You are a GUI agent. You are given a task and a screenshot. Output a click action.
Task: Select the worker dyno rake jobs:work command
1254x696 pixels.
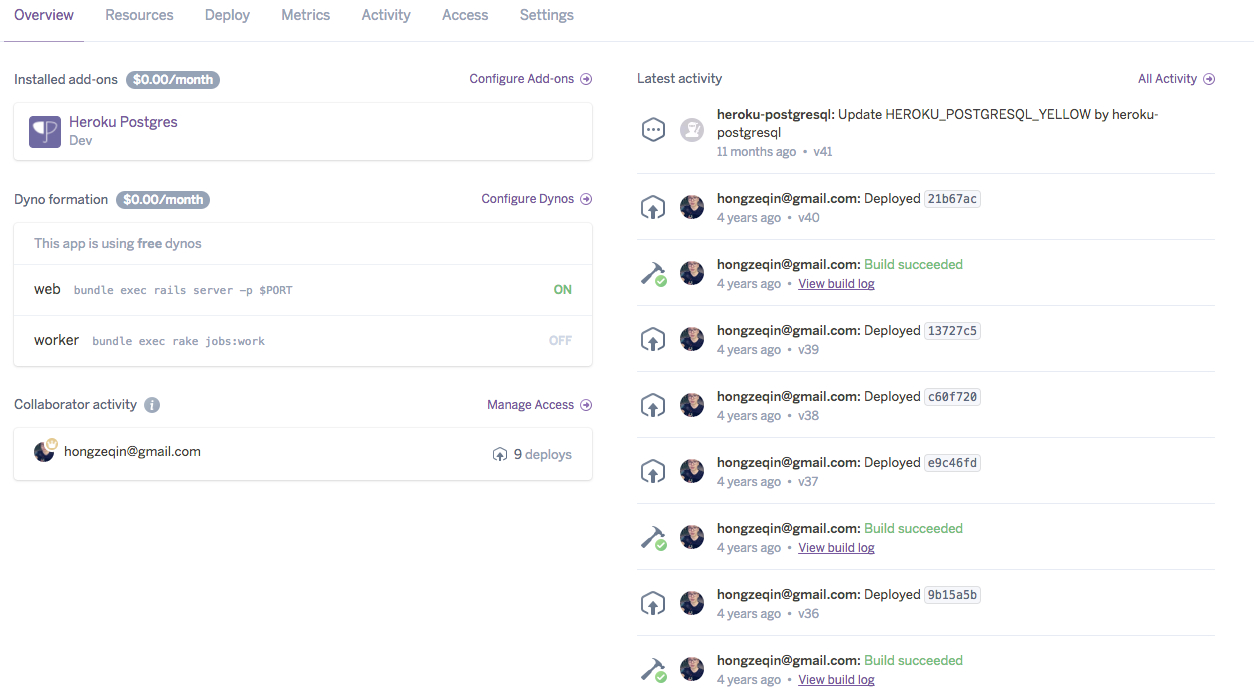[x=178, y=342]
